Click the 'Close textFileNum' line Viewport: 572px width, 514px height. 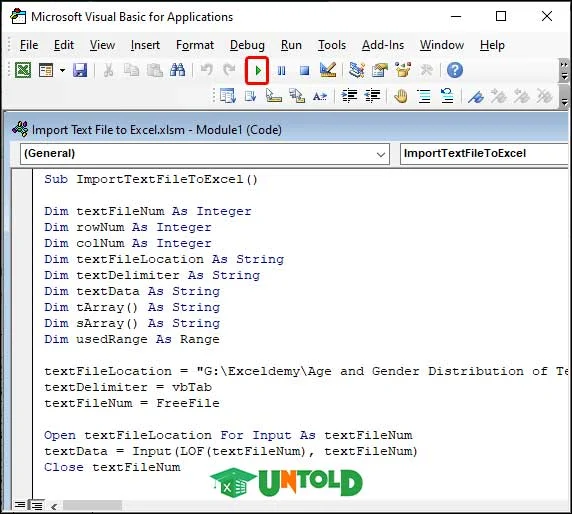(x=112, y=467)
